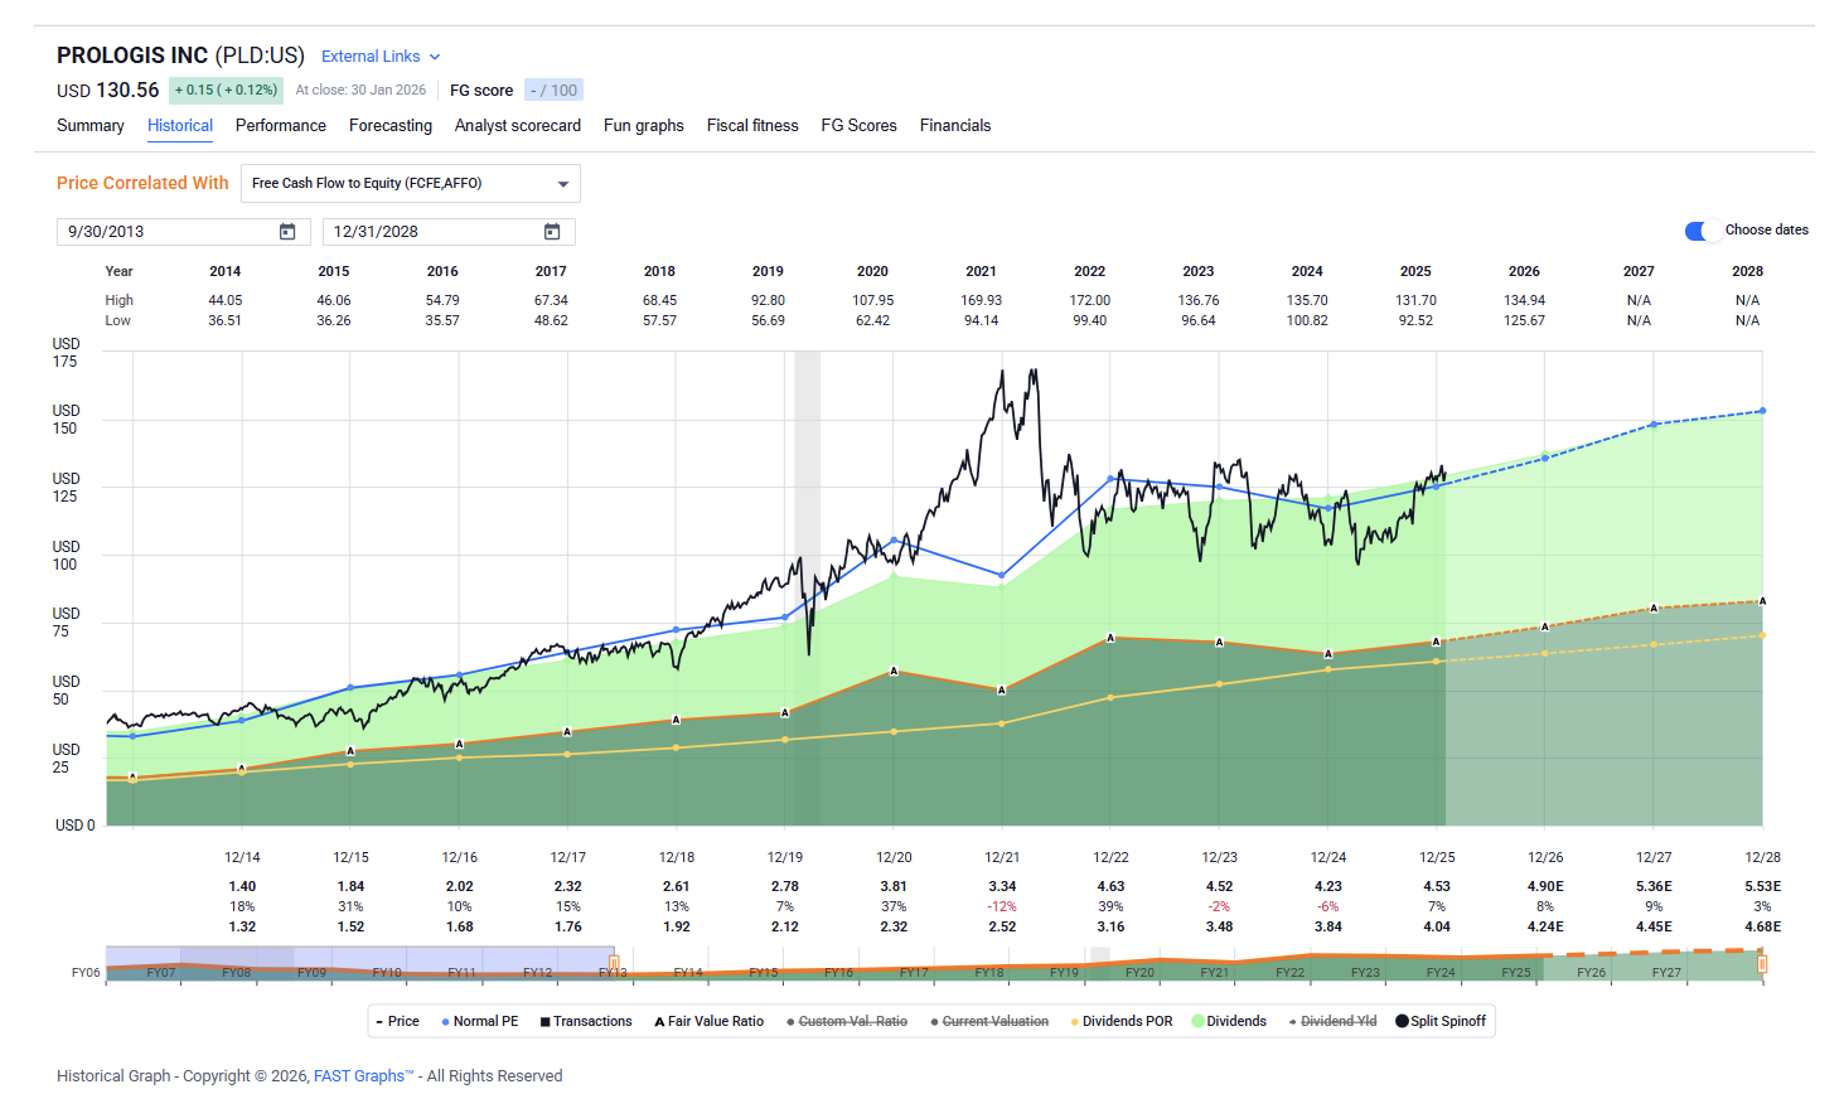1840x1114 pixels.
Task: Click the start date 9/30/2013 field
Action: click(x=165, y=232)
